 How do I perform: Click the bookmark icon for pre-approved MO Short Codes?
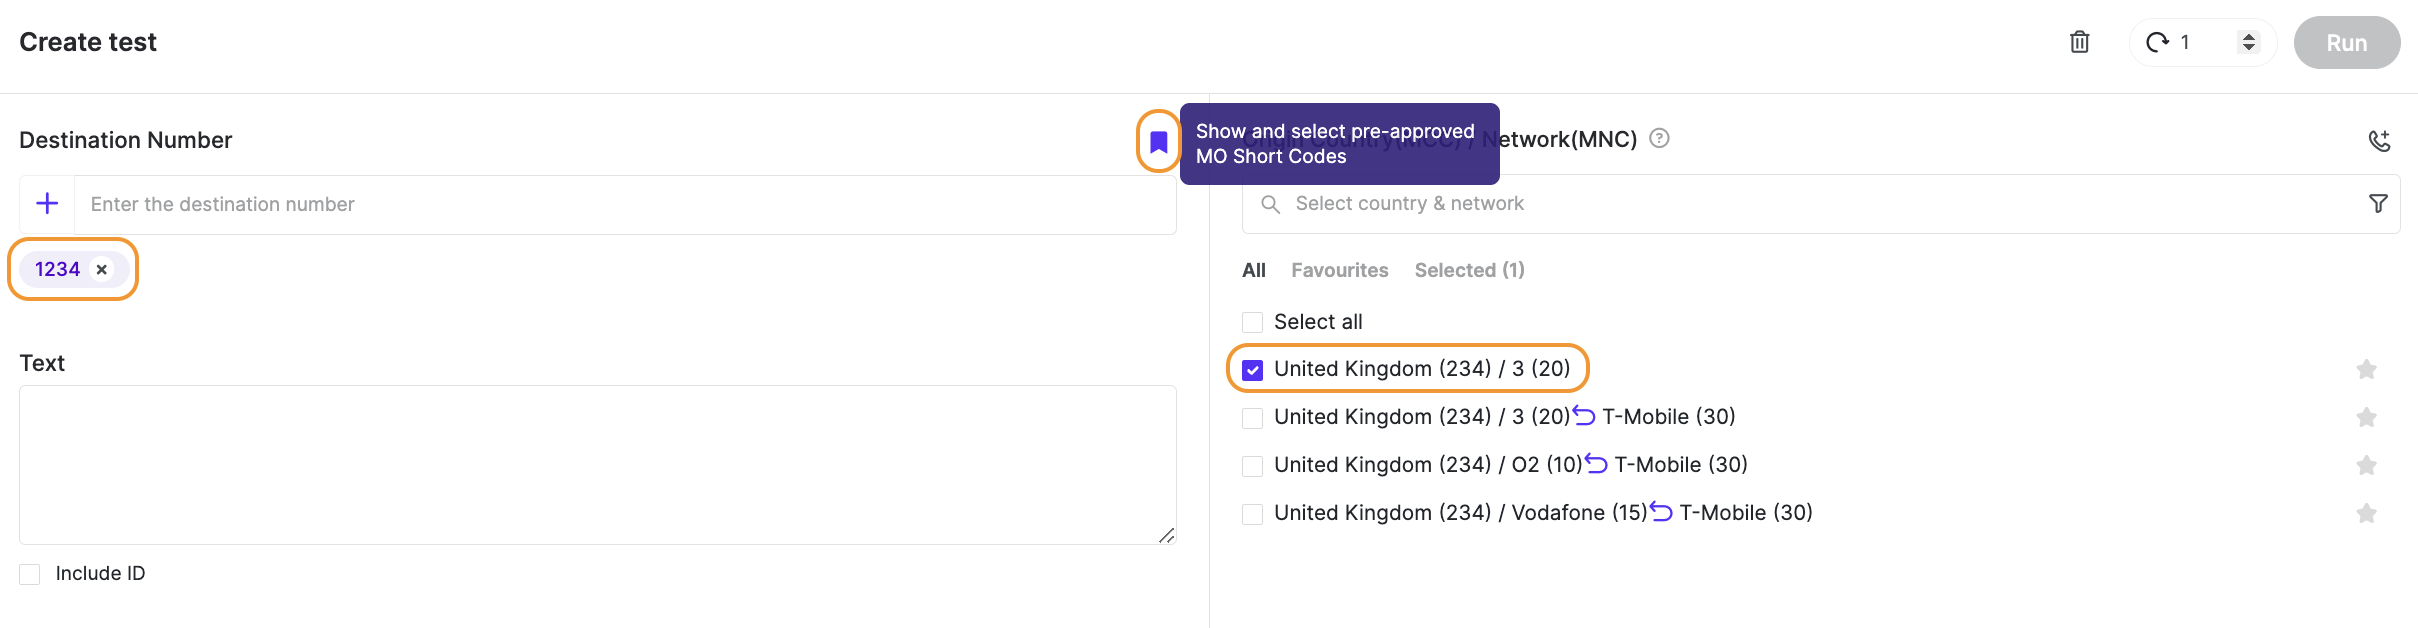(x=1158, y=143)
